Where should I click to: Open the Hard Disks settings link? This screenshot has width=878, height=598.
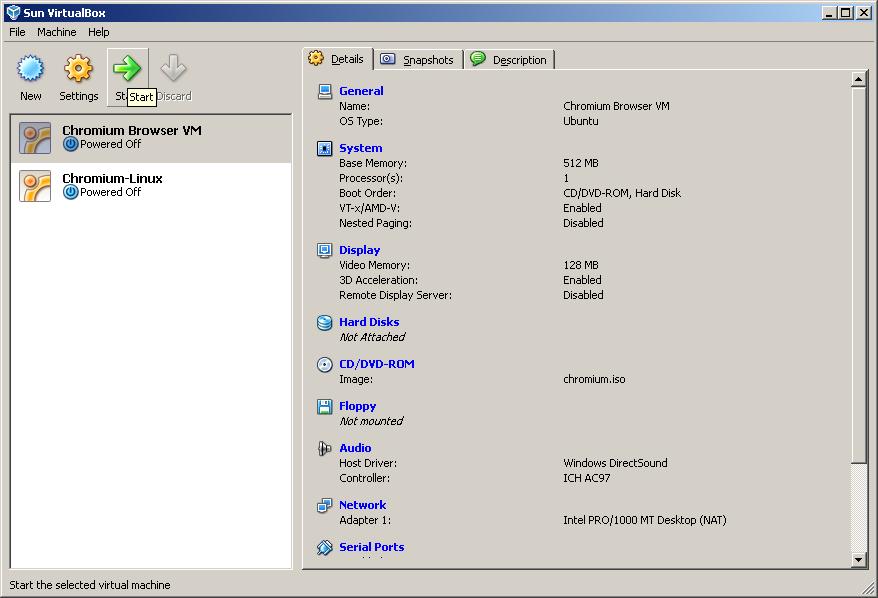[x=369, y=323]
